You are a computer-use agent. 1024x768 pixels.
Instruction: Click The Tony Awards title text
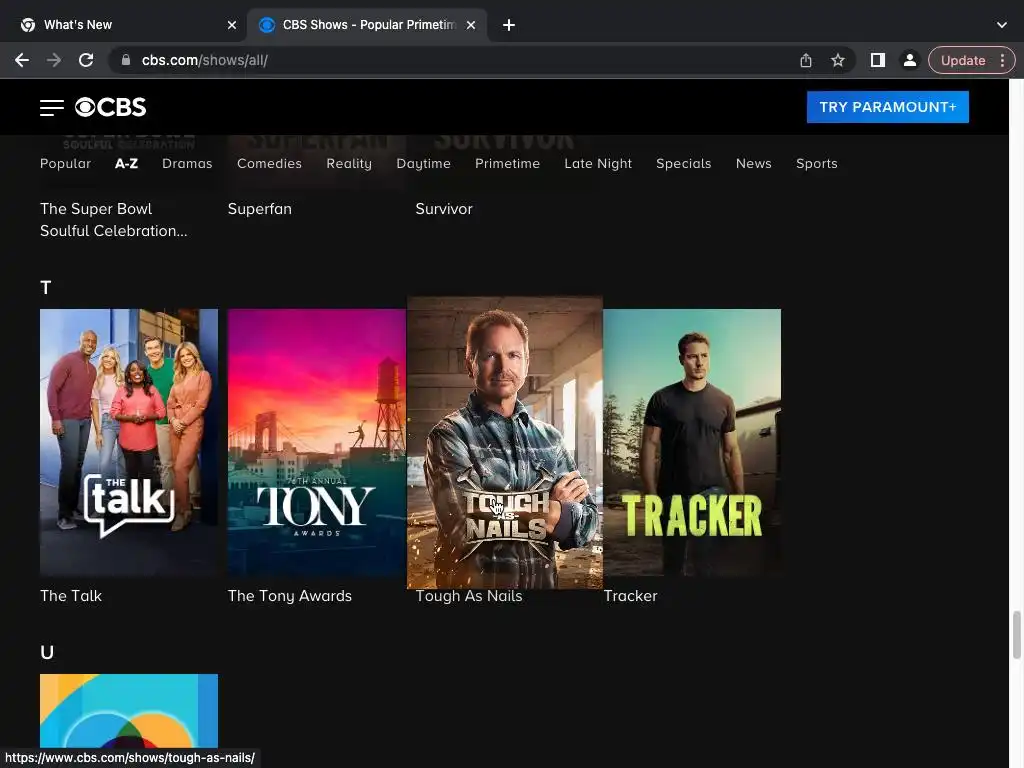pyautogui.click(x=289, y=596)
